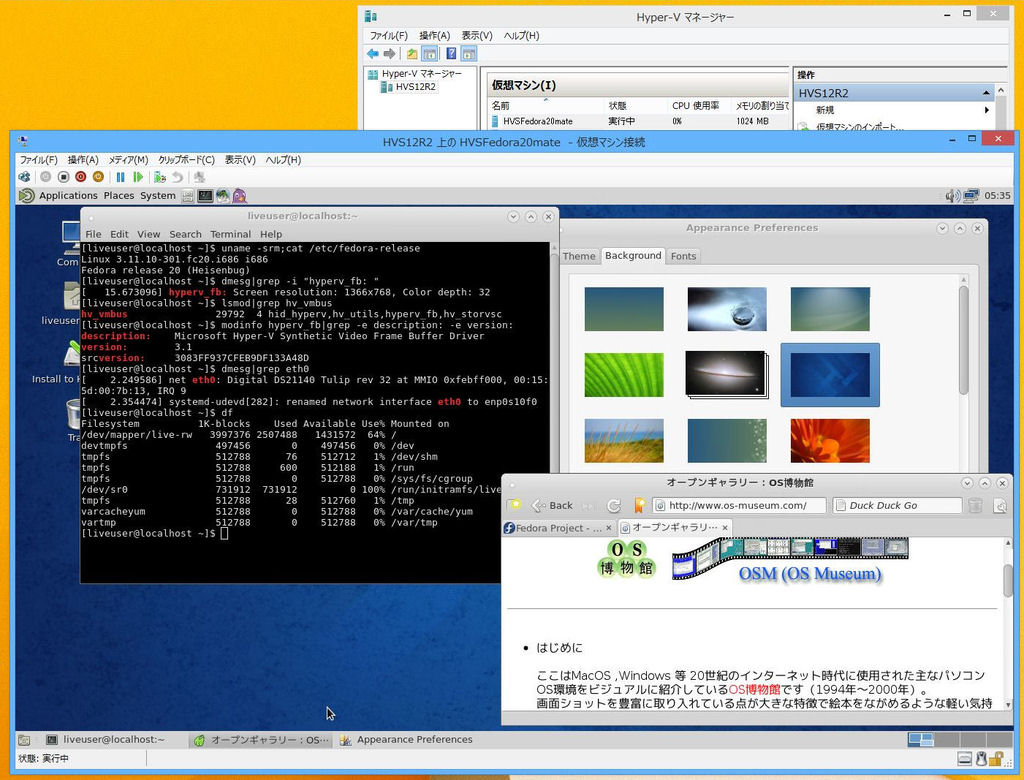Click the show desktop button on bottom panel

tap(24, 740)
